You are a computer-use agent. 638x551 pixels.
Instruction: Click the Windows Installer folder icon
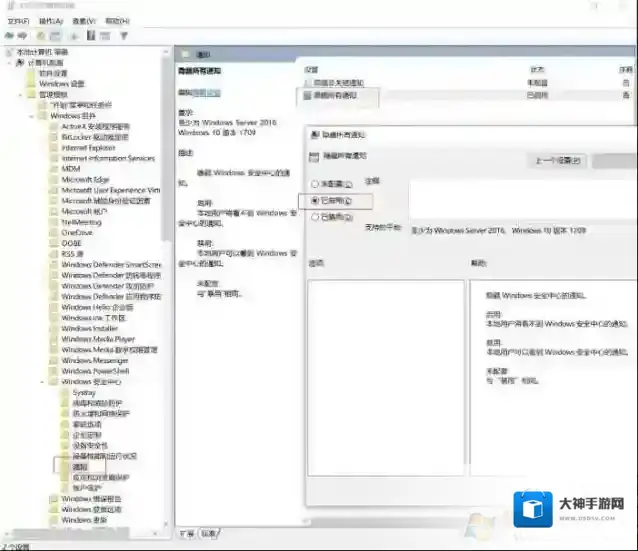[x=54, y=328]
